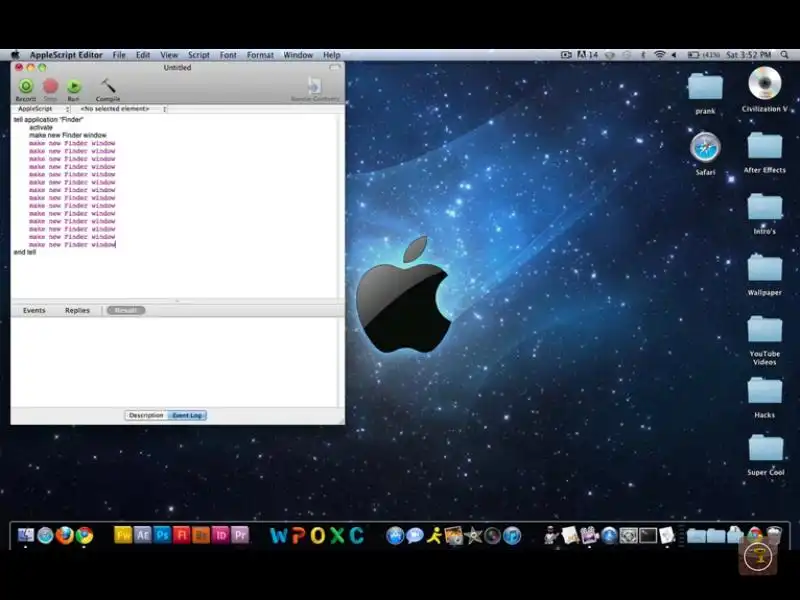Open iChat speech bubble icon in Dock
The image size is (800, 600).
(x=415, y=535)
